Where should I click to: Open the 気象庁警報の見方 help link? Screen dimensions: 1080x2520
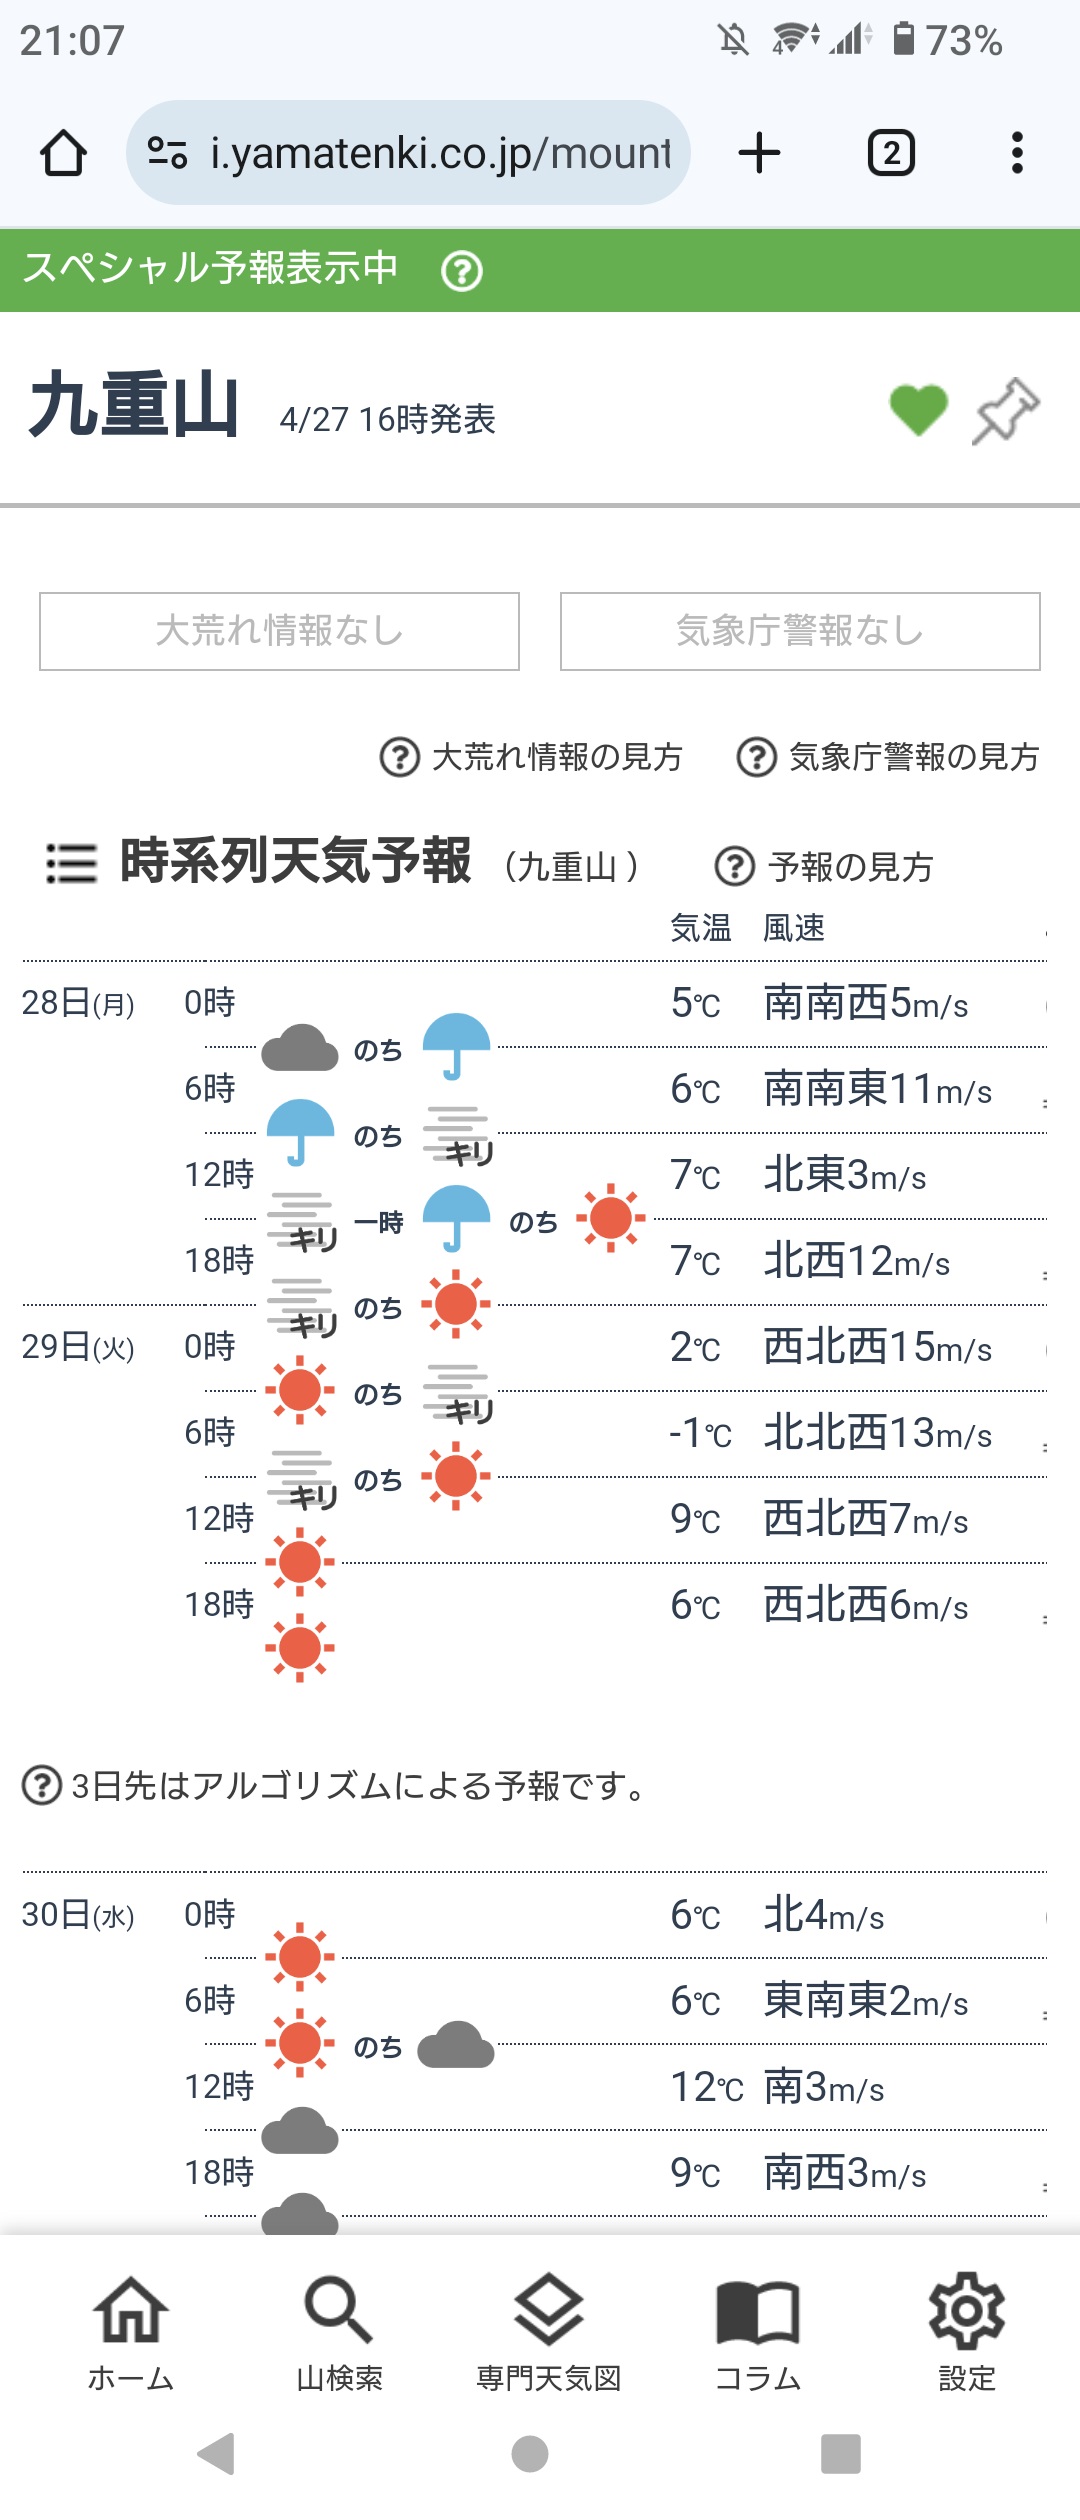coord(888,757)
